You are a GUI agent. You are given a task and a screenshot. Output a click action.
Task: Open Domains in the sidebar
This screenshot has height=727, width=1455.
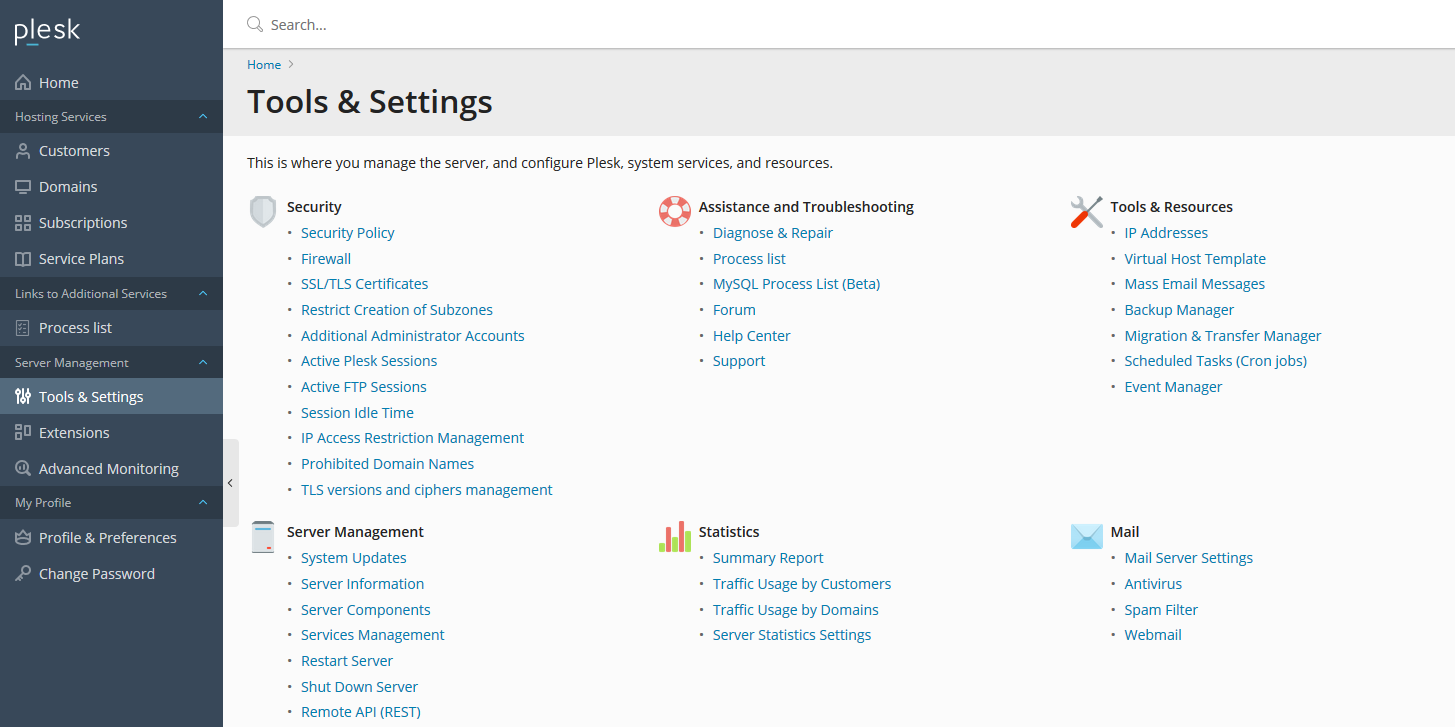(111, 187)
